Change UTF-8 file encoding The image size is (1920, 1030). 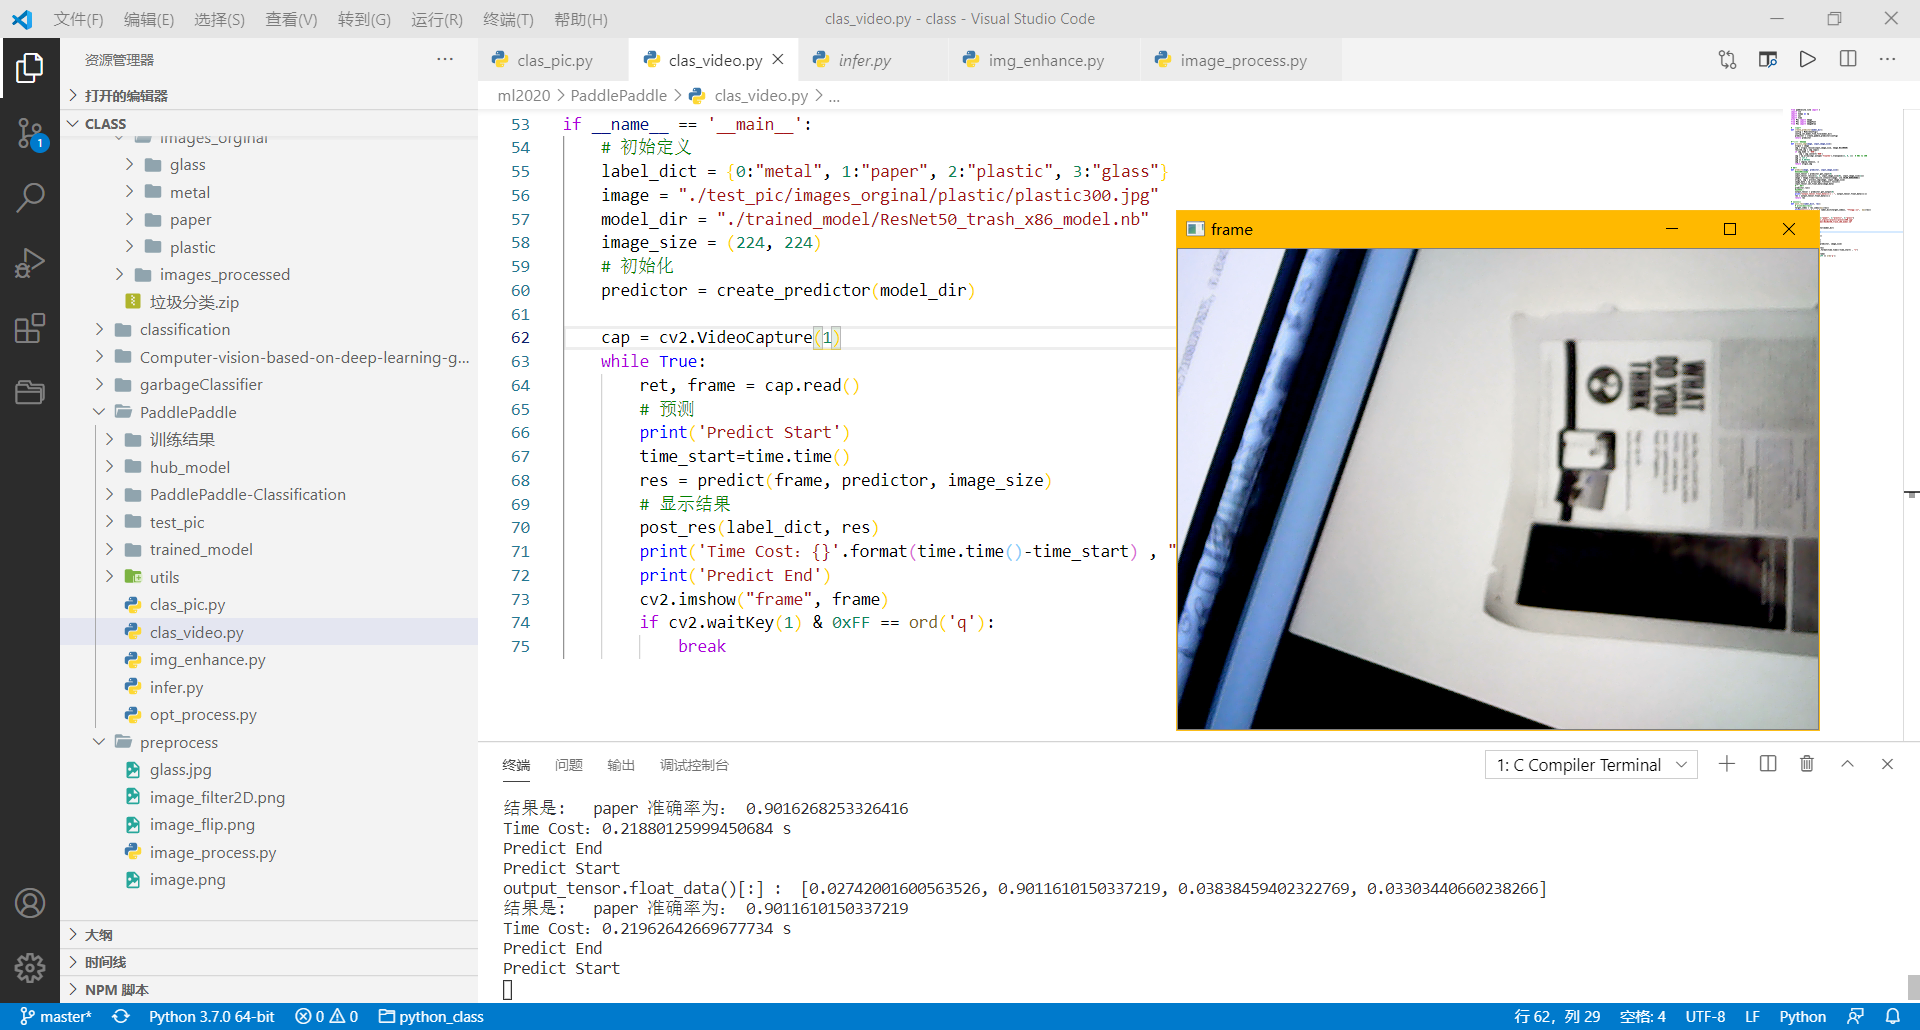click(1705, 1016)
